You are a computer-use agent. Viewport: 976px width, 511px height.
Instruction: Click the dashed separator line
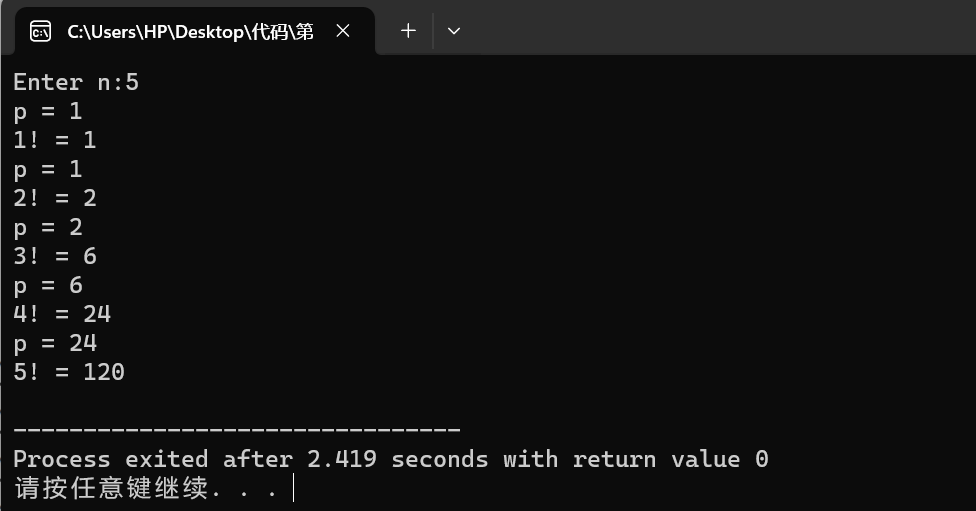[237, 429]
